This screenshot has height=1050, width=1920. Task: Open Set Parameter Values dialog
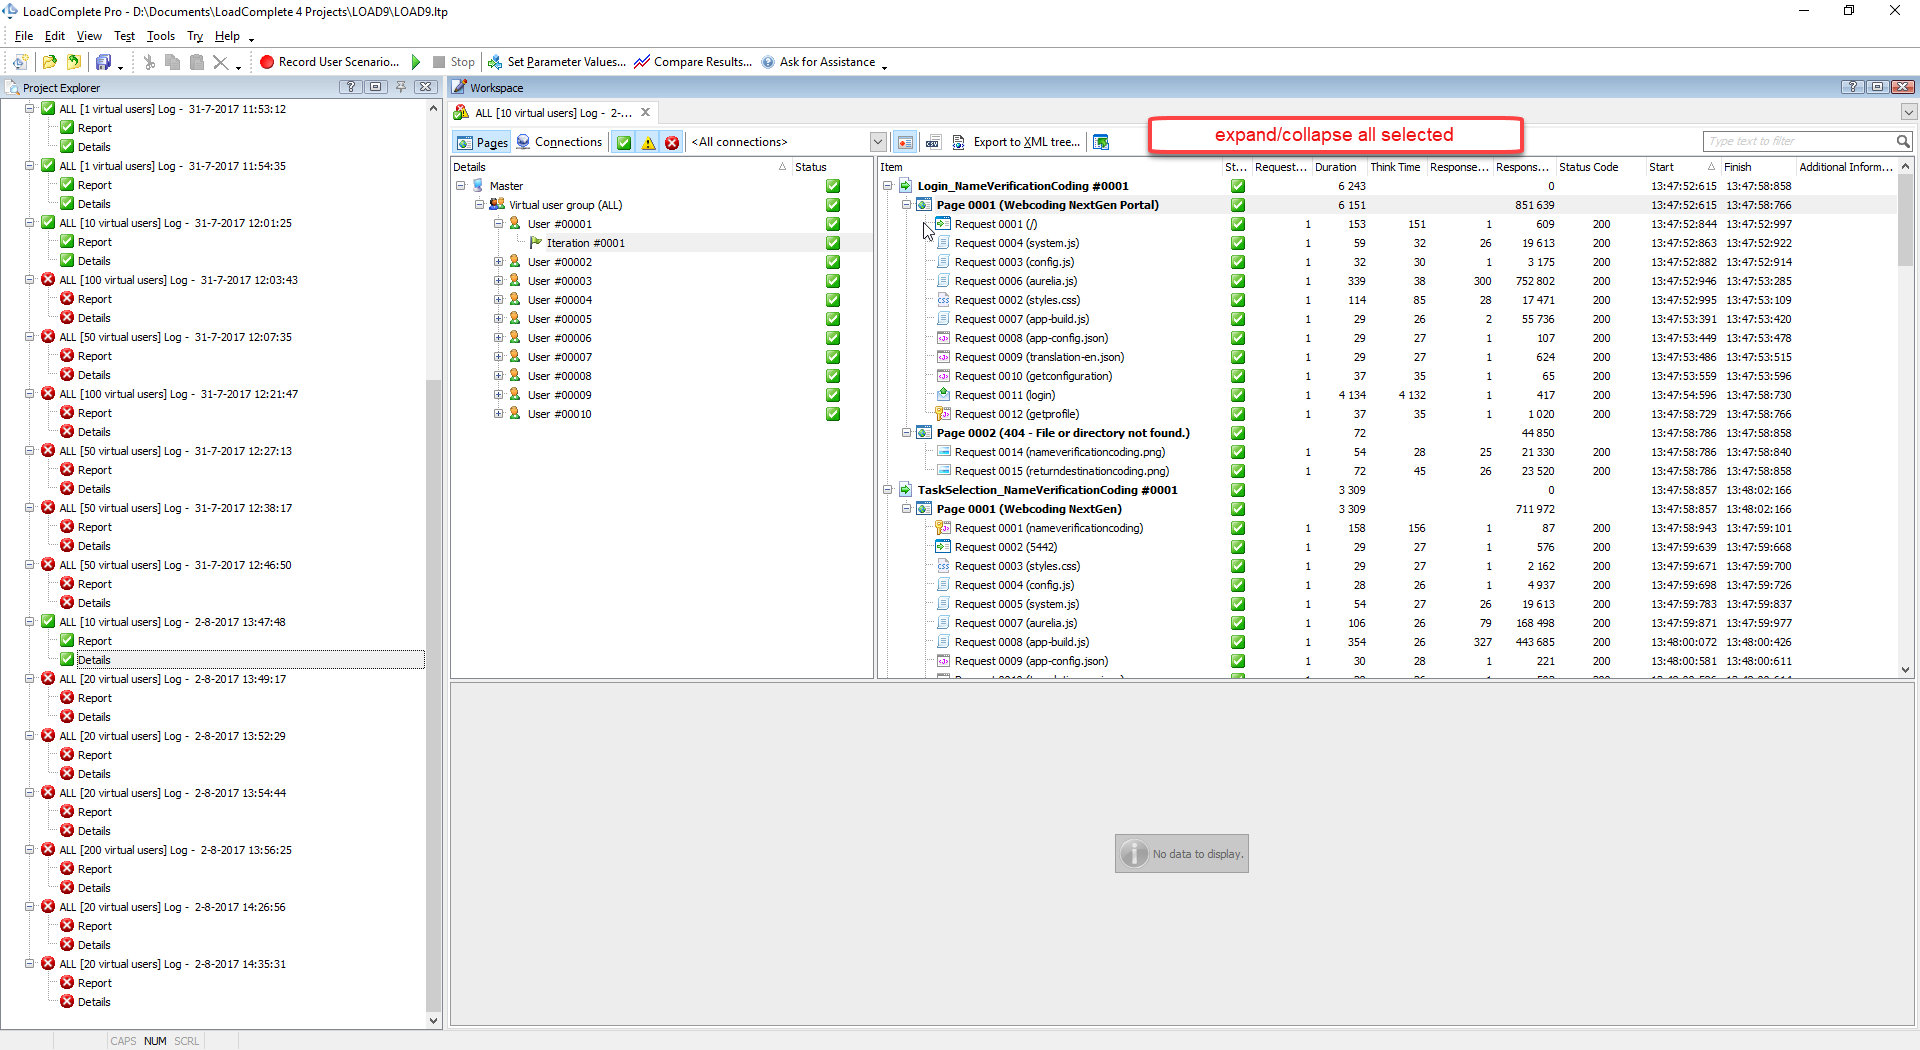[x=556, y=62]
